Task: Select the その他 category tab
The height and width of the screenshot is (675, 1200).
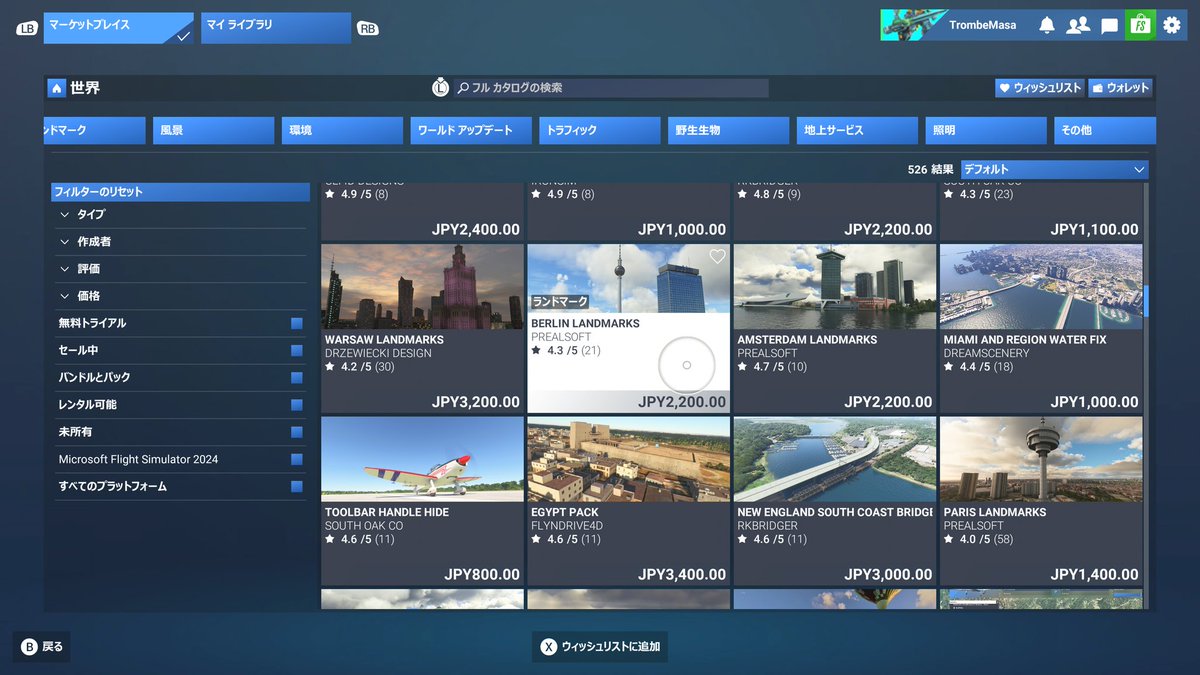Action: tap(1105, 130)
